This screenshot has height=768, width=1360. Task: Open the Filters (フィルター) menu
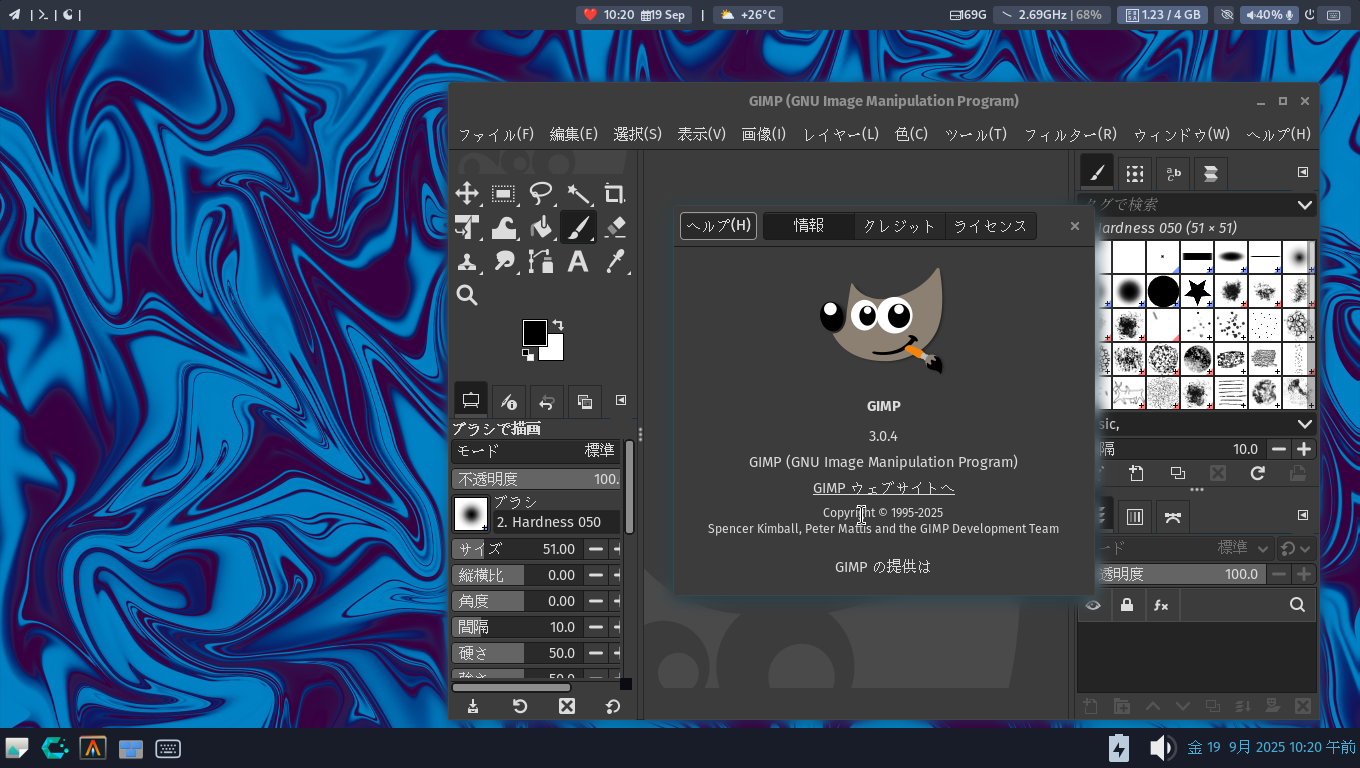point(1070,134)
